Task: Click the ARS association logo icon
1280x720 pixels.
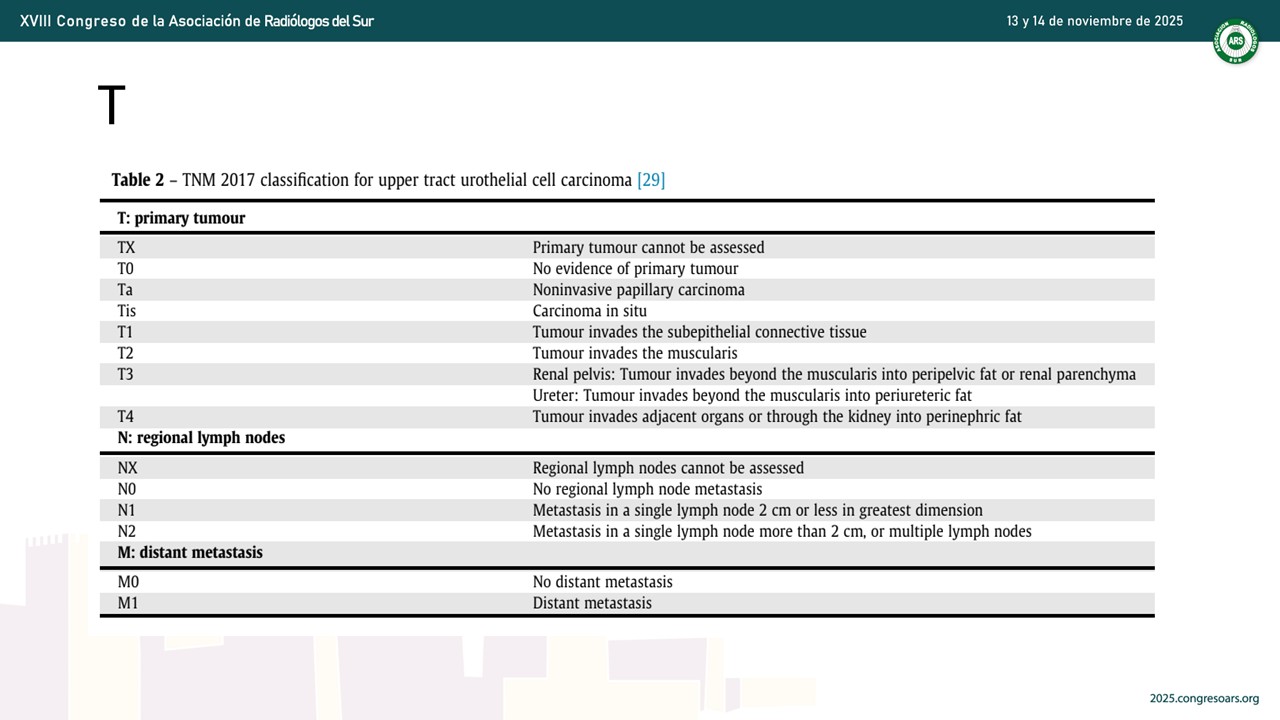Action: tap(1236, 41)
